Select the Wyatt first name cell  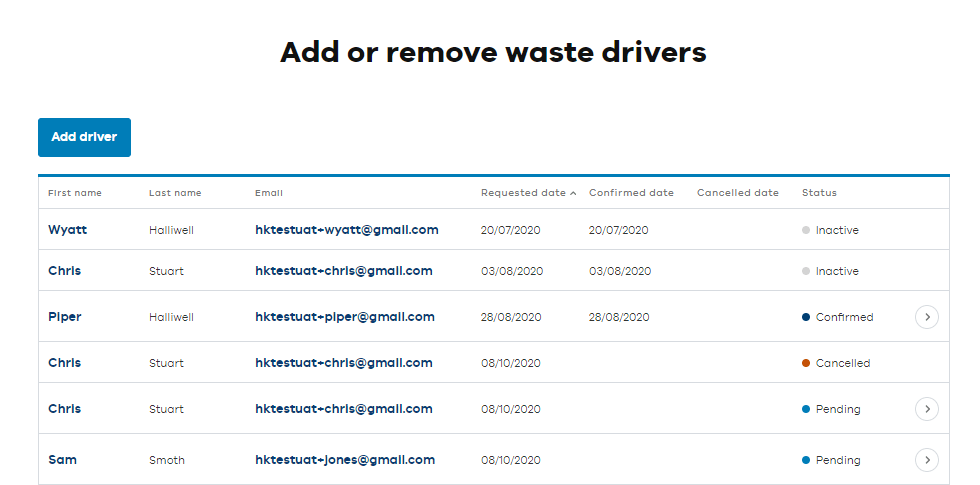coord(68,230)
